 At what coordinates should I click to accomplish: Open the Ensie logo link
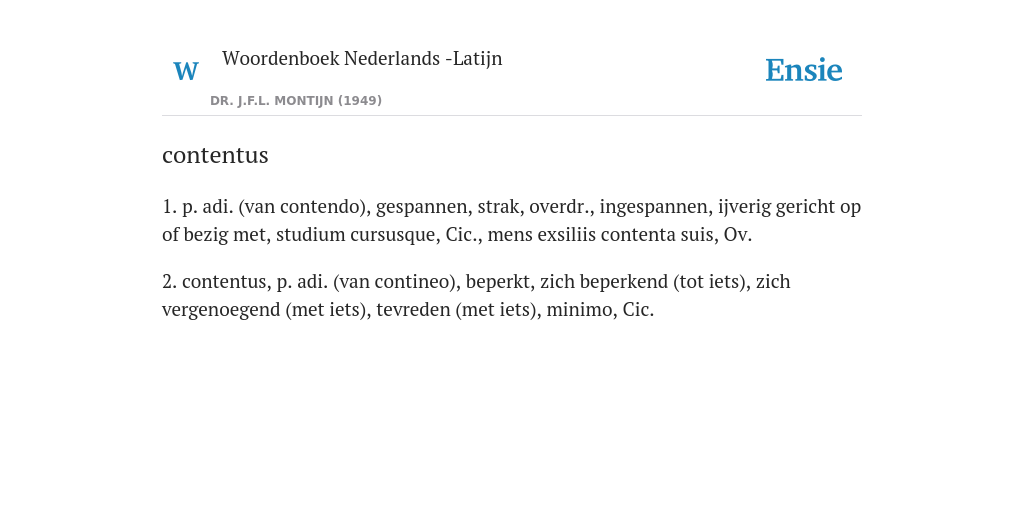click(x=804, y=70)
